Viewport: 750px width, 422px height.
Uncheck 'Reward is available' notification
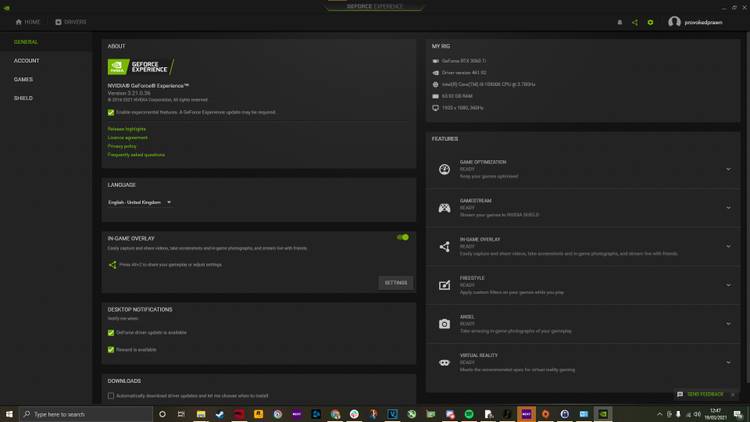111,350
